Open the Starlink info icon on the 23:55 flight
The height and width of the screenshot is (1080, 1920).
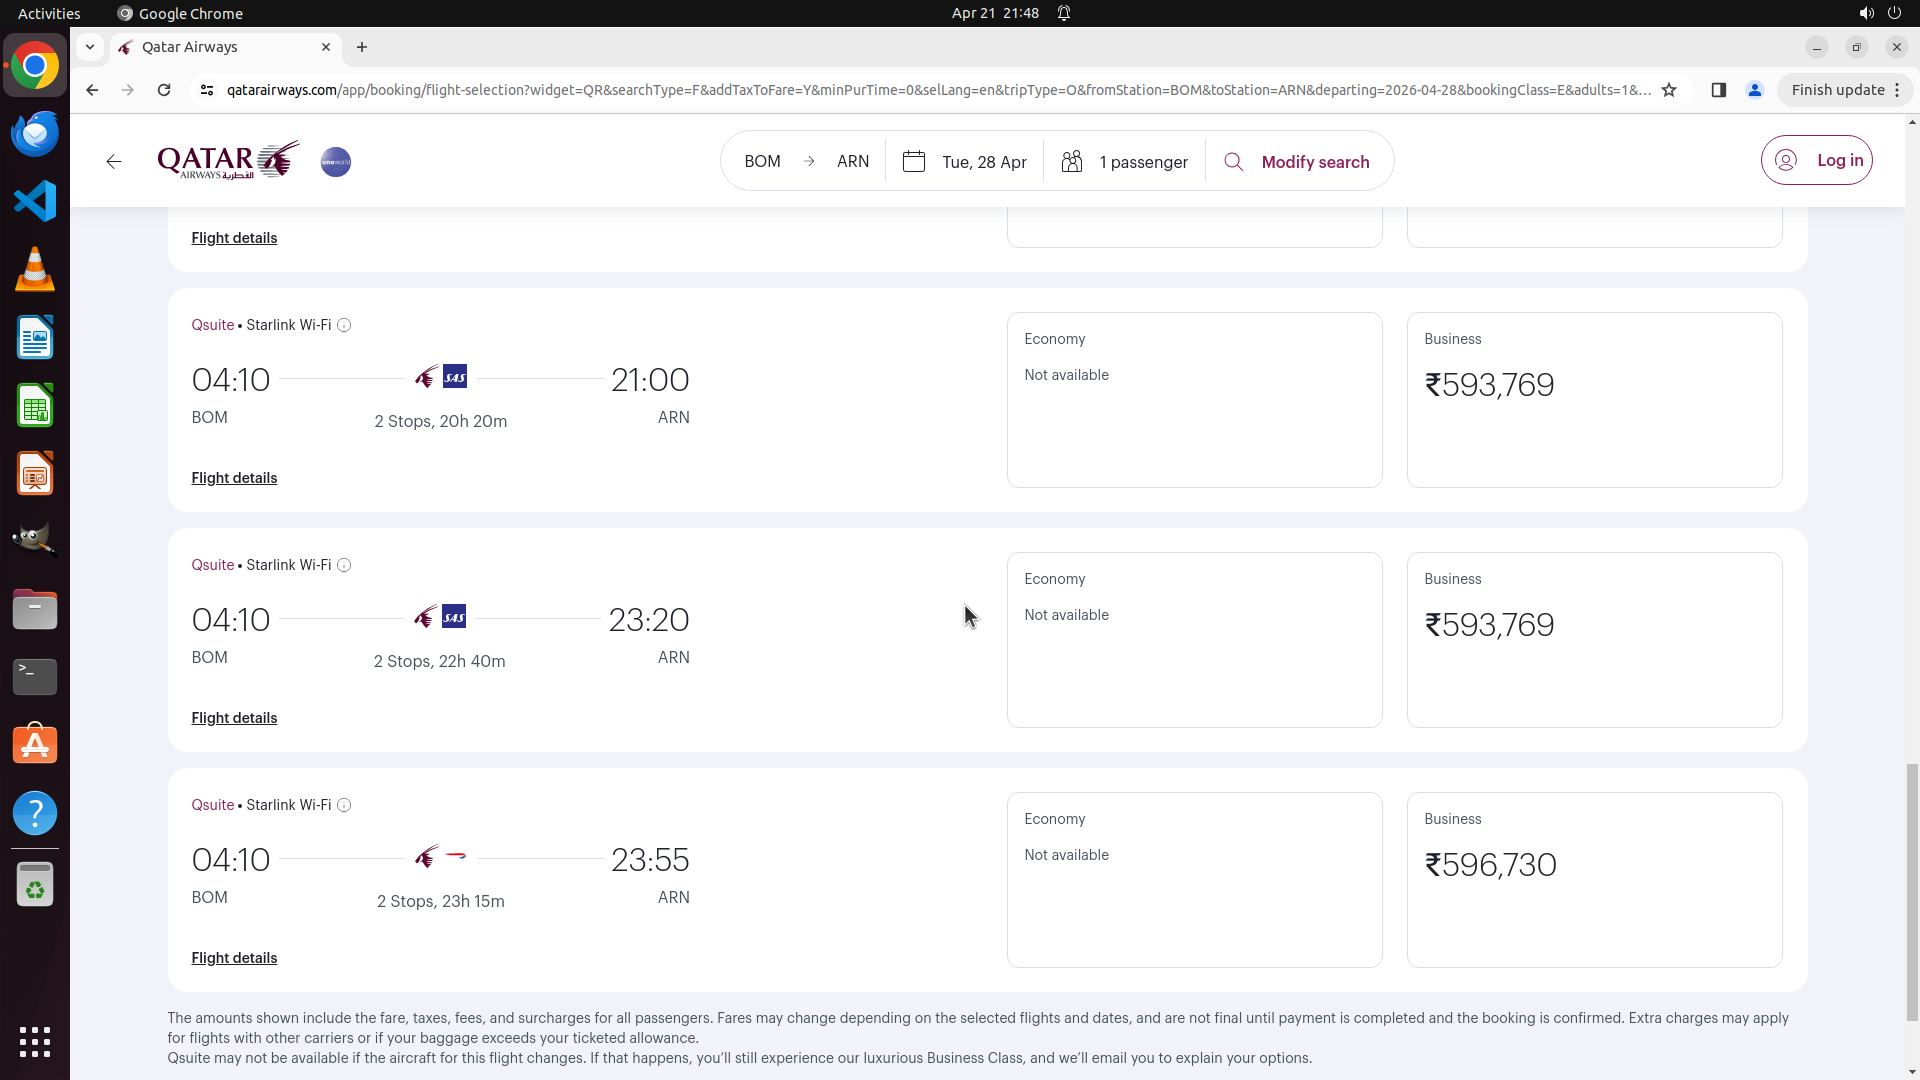pyautogui.click(x=344, y=805)
